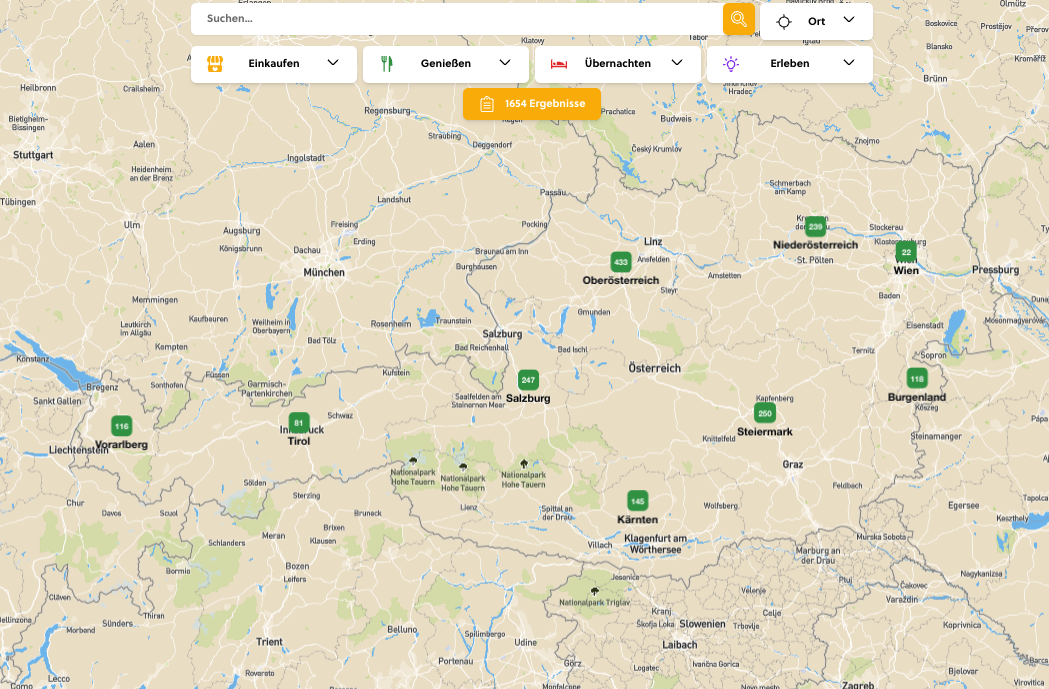Click the shop icon in Einkaufen

click(x=214, y=64)
